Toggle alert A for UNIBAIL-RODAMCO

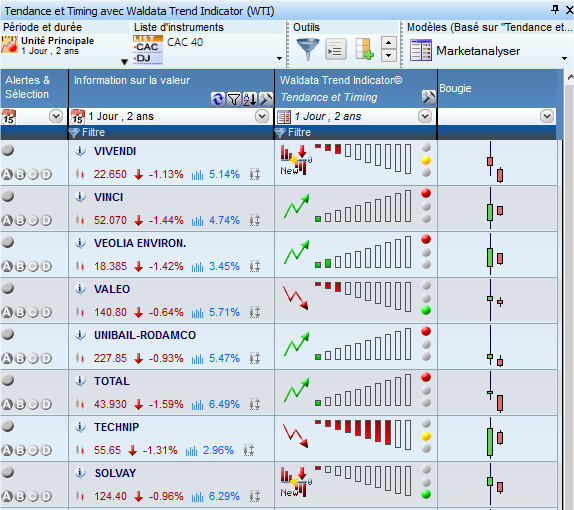[x=7, y=358]
